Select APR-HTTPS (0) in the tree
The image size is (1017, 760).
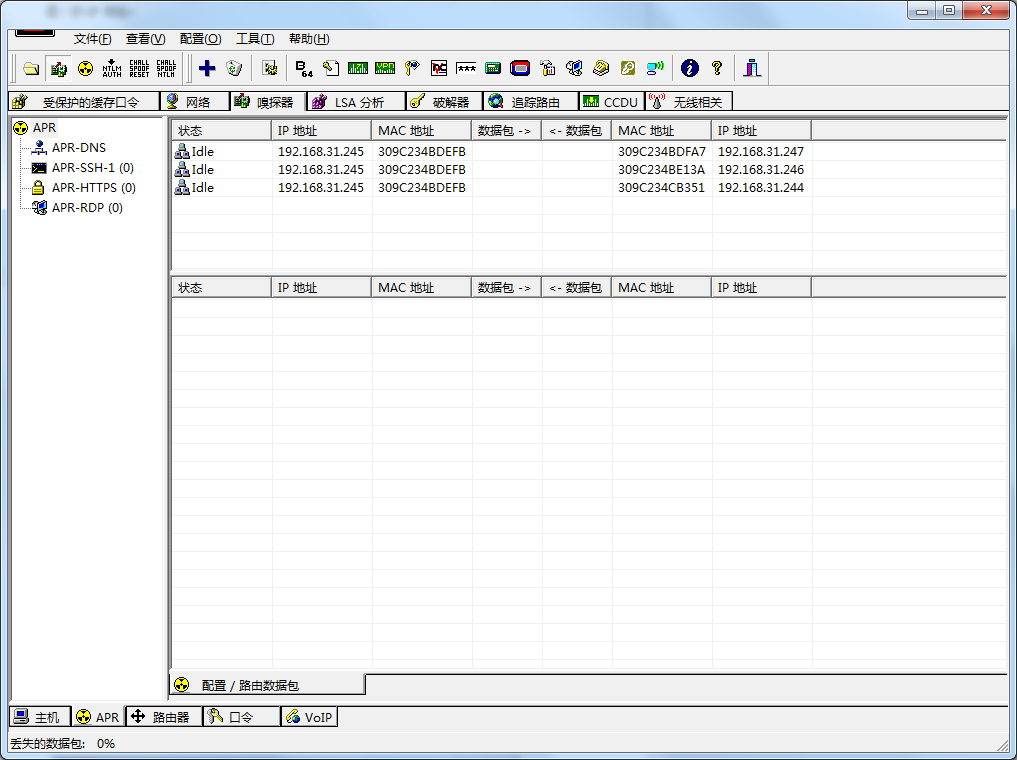pos(93,188)
